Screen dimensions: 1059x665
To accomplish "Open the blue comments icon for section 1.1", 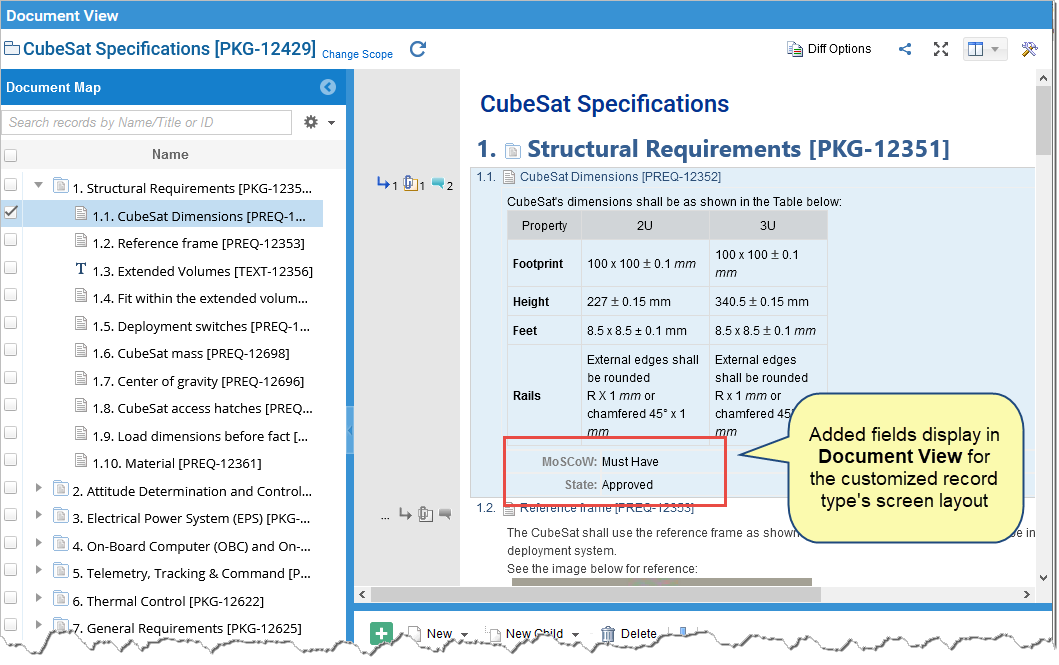I will 438,183.
